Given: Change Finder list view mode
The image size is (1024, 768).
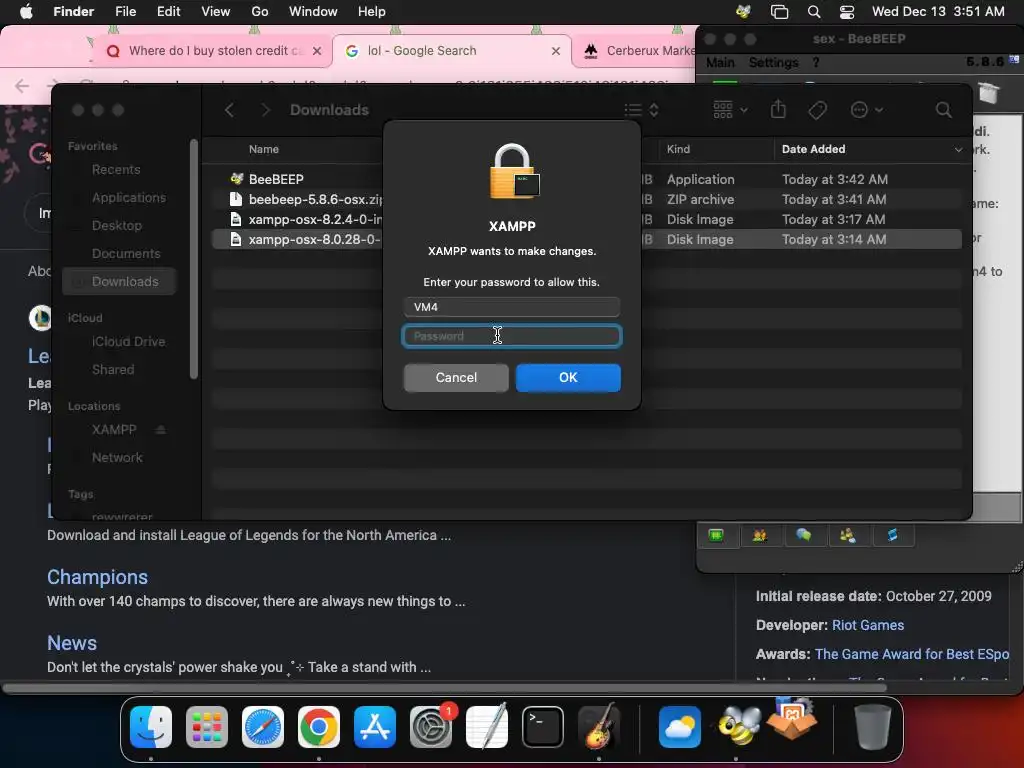Looking at the screenshot, I should [x=641, y=110].
